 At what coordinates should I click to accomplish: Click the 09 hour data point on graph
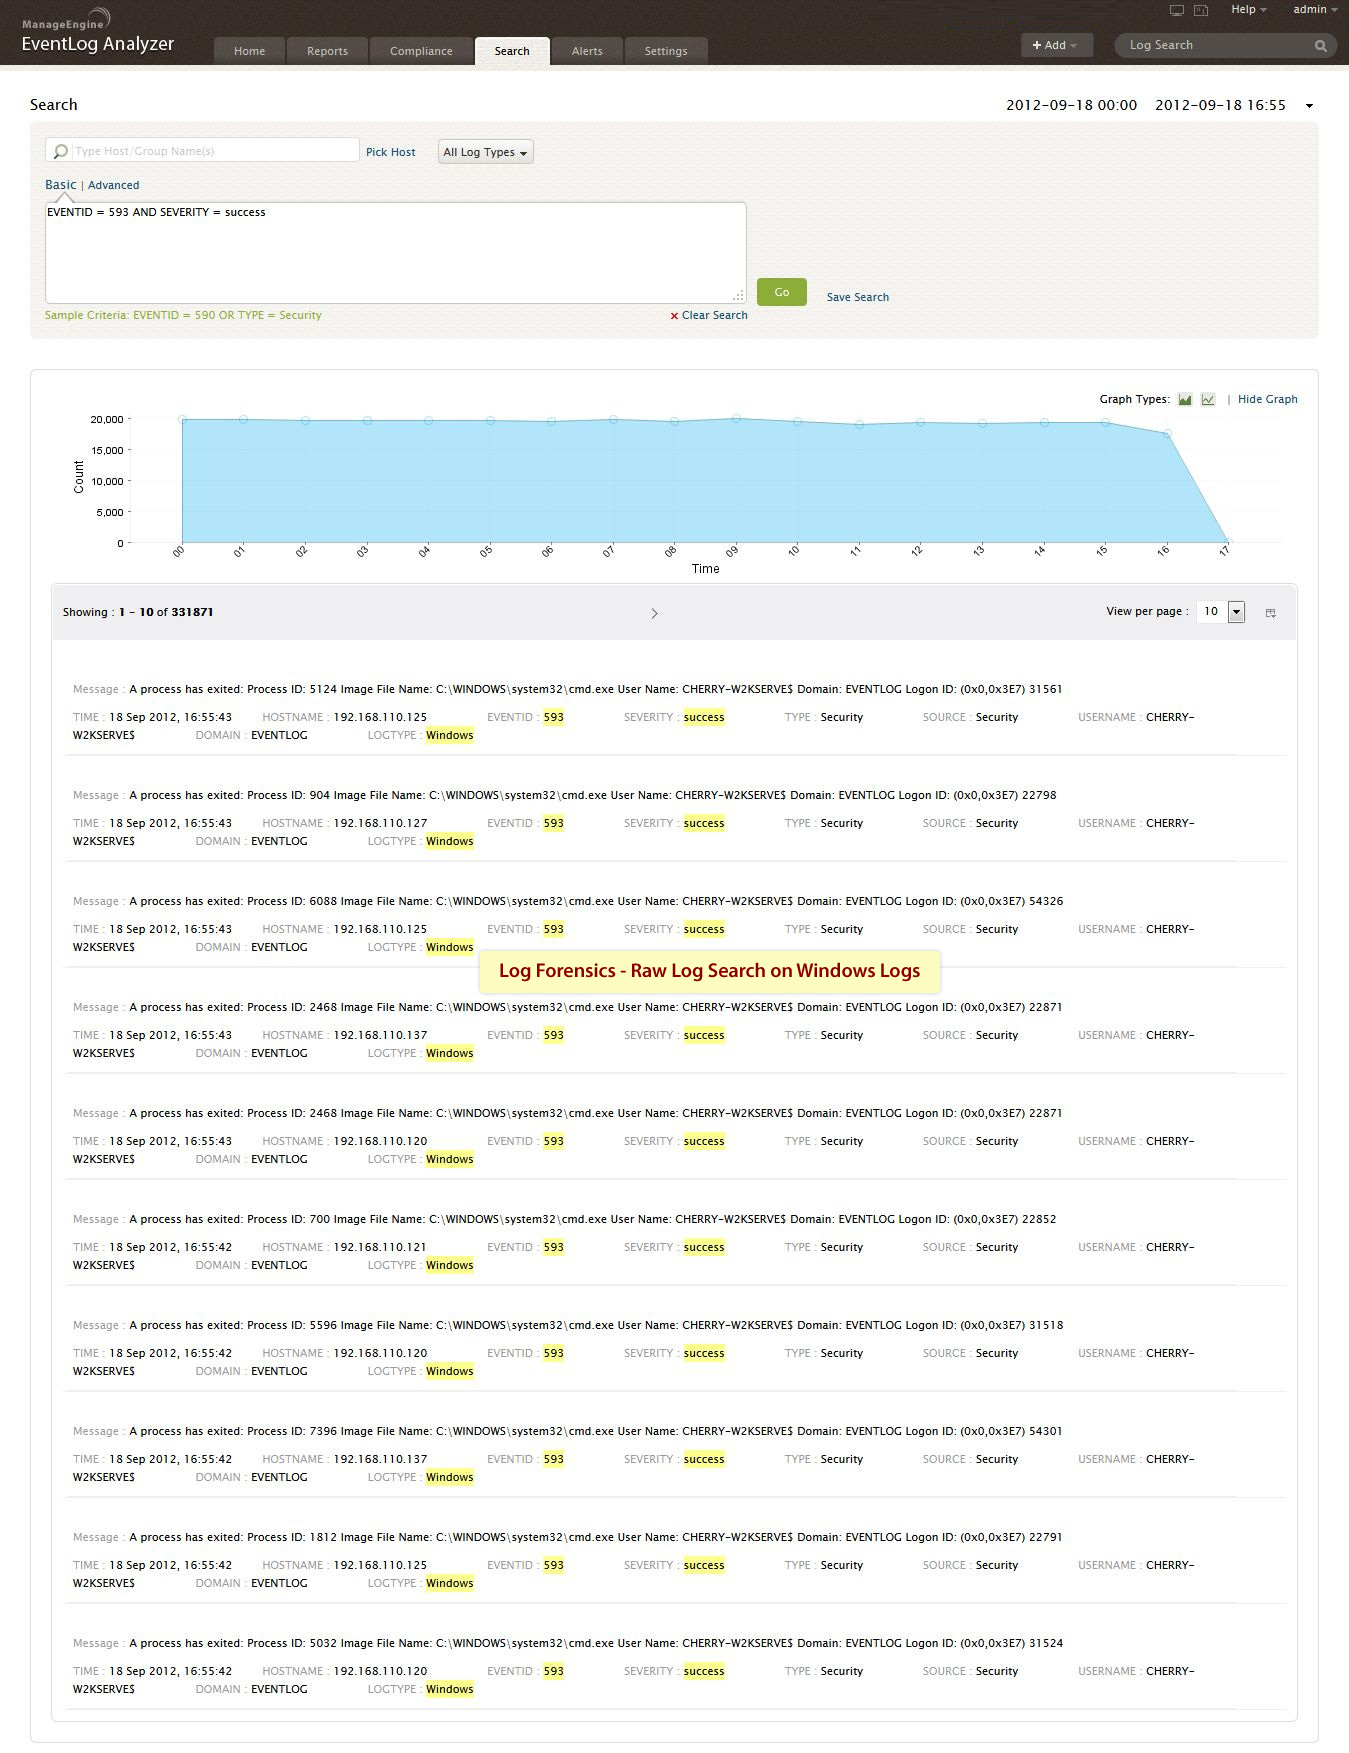[x=736, y=419]
